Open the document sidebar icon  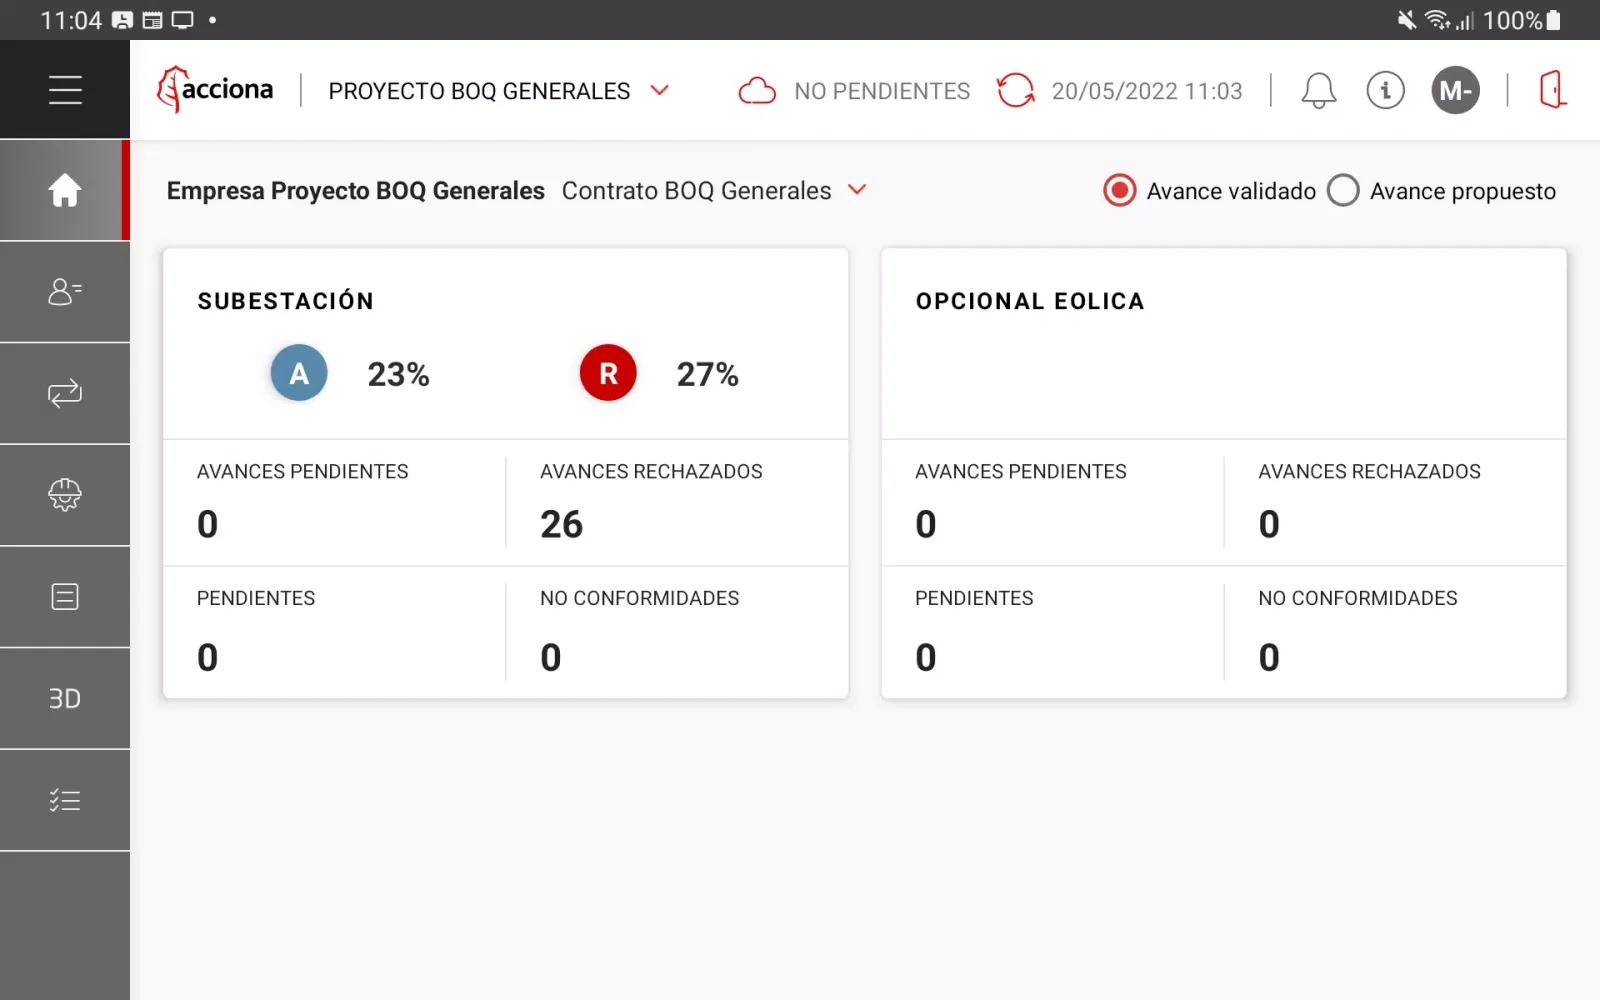point(65,597)
